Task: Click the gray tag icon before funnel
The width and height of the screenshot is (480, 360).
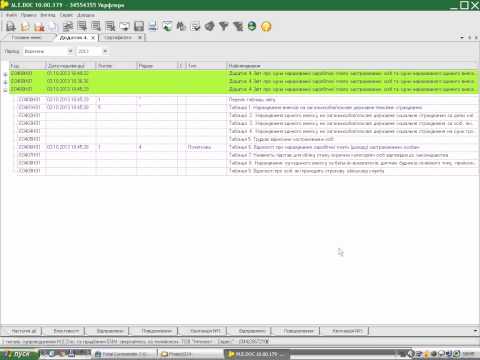Action: [x=209, y=26]
